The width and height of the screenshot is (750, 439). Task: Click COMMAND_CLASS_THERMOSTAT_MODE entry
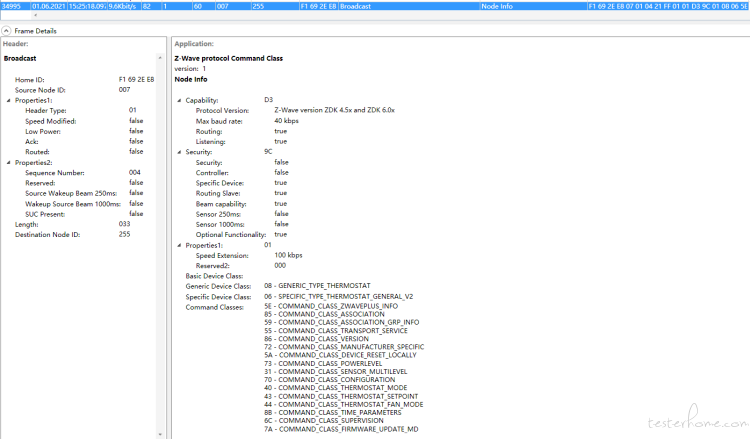(x=336, y=388)
